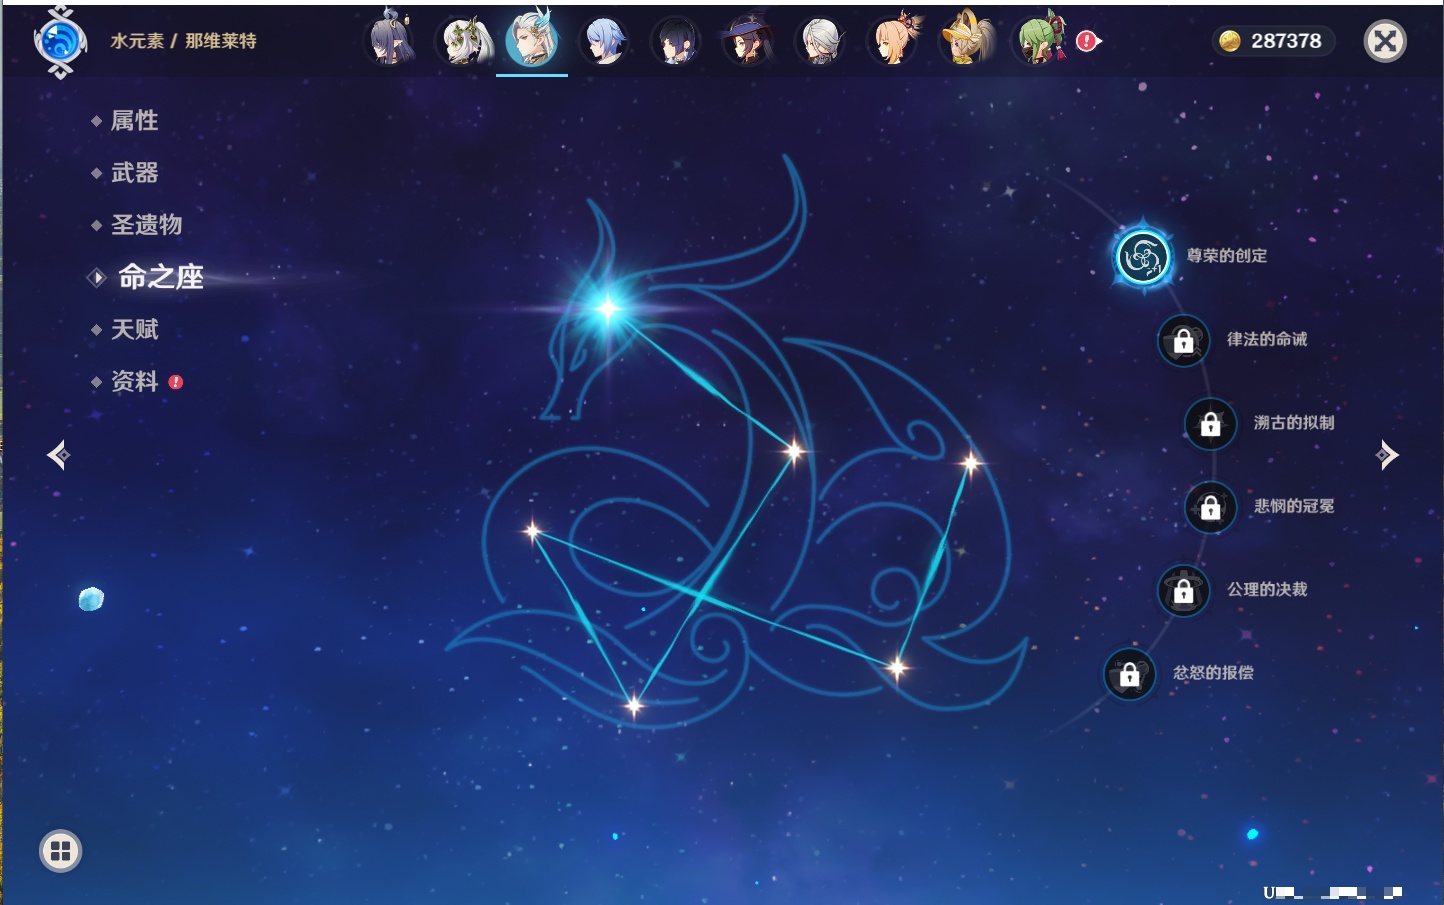Select the green-haired character portrait with alert

[1040, 41]
